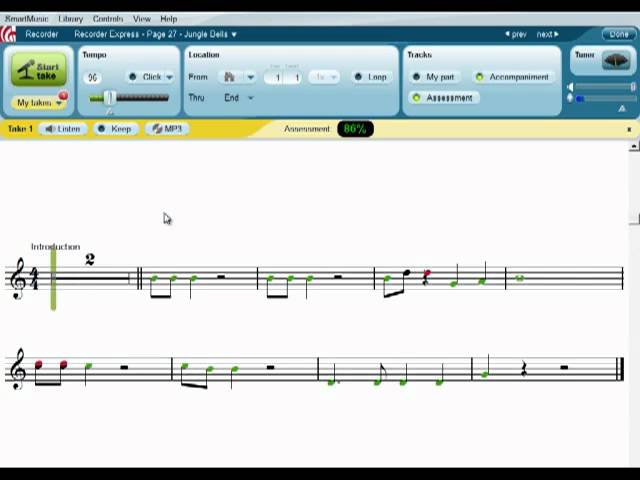Open the Help menu
Image resolution: width=640 pixels, height=480 pixels.
pyautogui.click(x=169, y=19)
